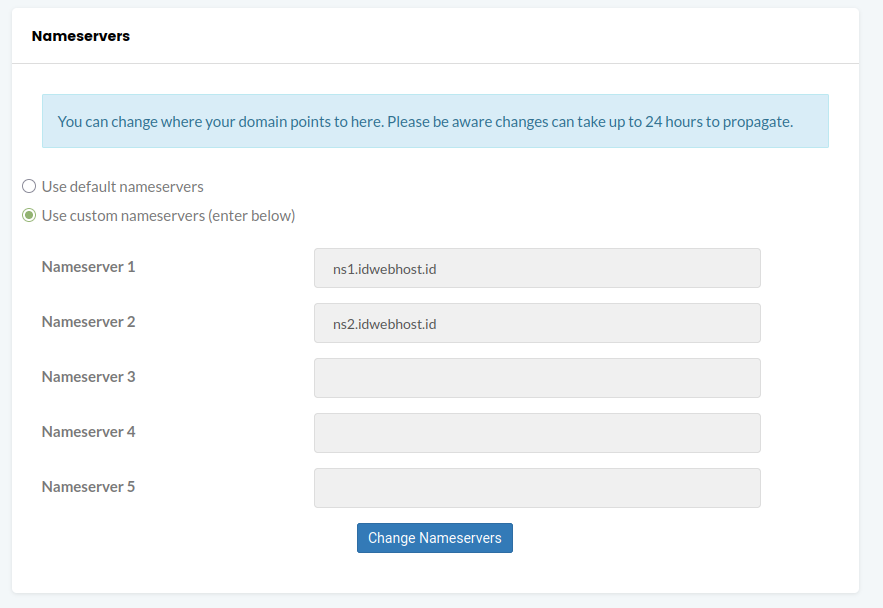883x608 pixels.
Task: Click the Nameservers panel heading
Action: coord(81,36)
